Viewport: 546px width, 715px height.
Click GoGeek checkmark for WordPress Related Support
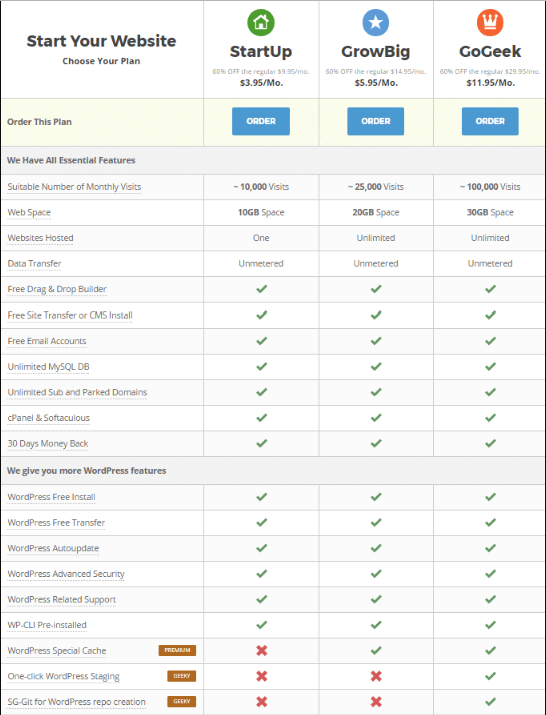(490, 599)
